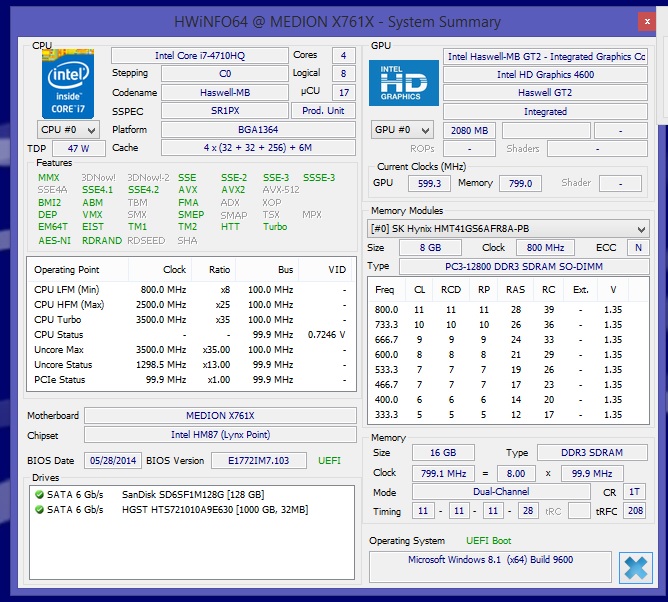
Task: Click the Motherboard MEDION X761X field
Action: point(220,415)
